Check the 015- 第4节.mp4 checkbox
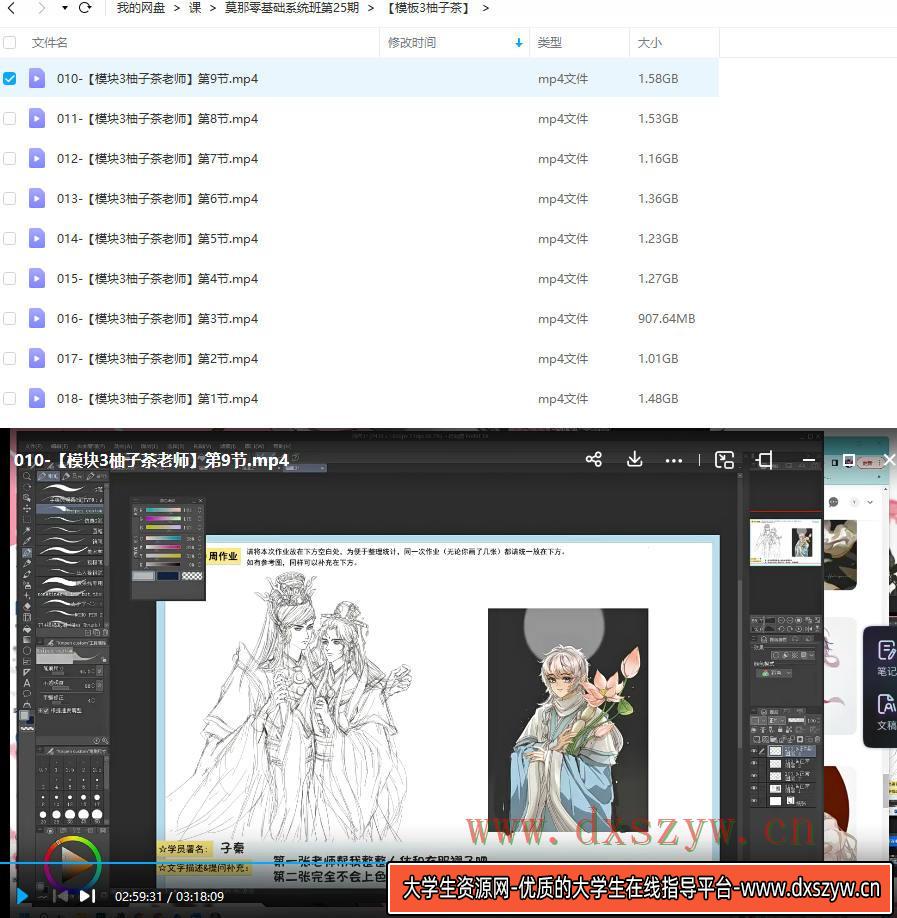Screen dimensions: 897x918 9,279
